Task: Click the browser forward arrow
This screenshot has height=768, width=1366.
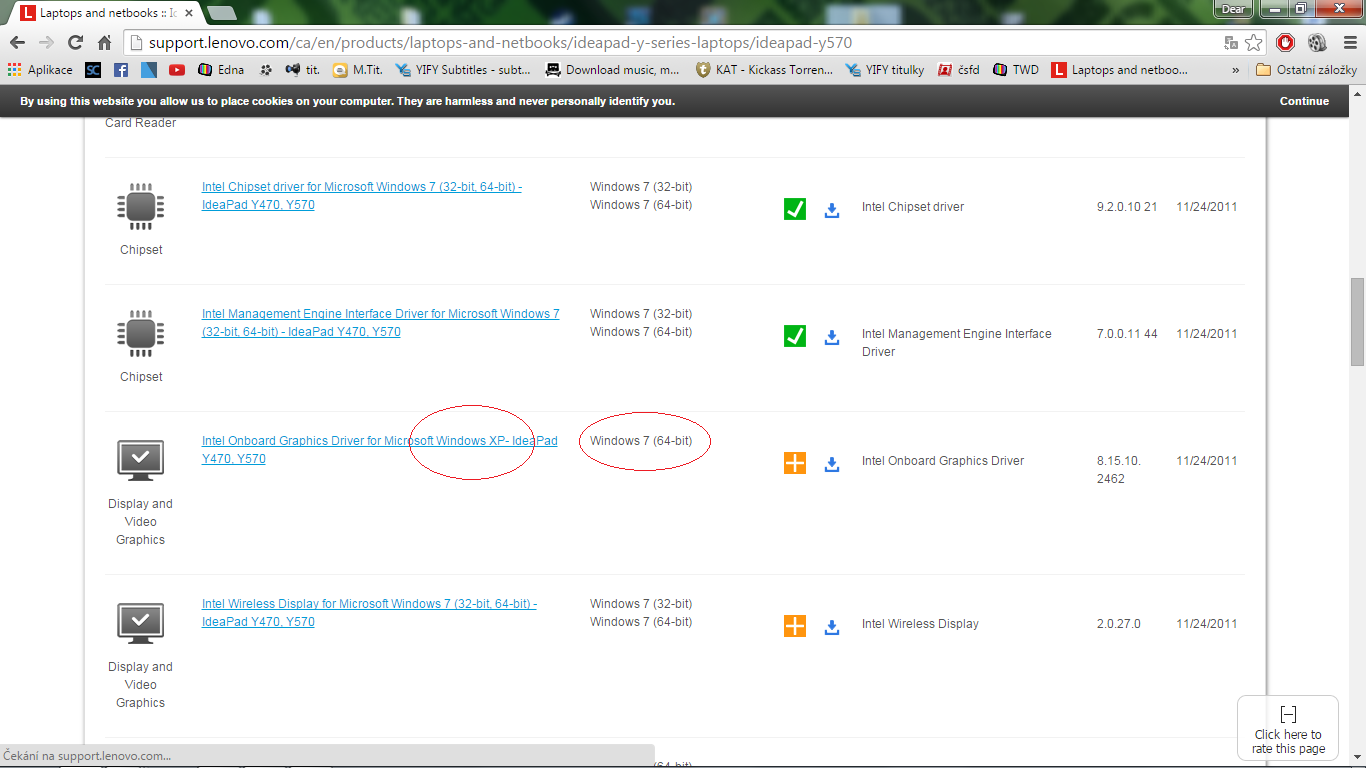Action: coord(46,43)
